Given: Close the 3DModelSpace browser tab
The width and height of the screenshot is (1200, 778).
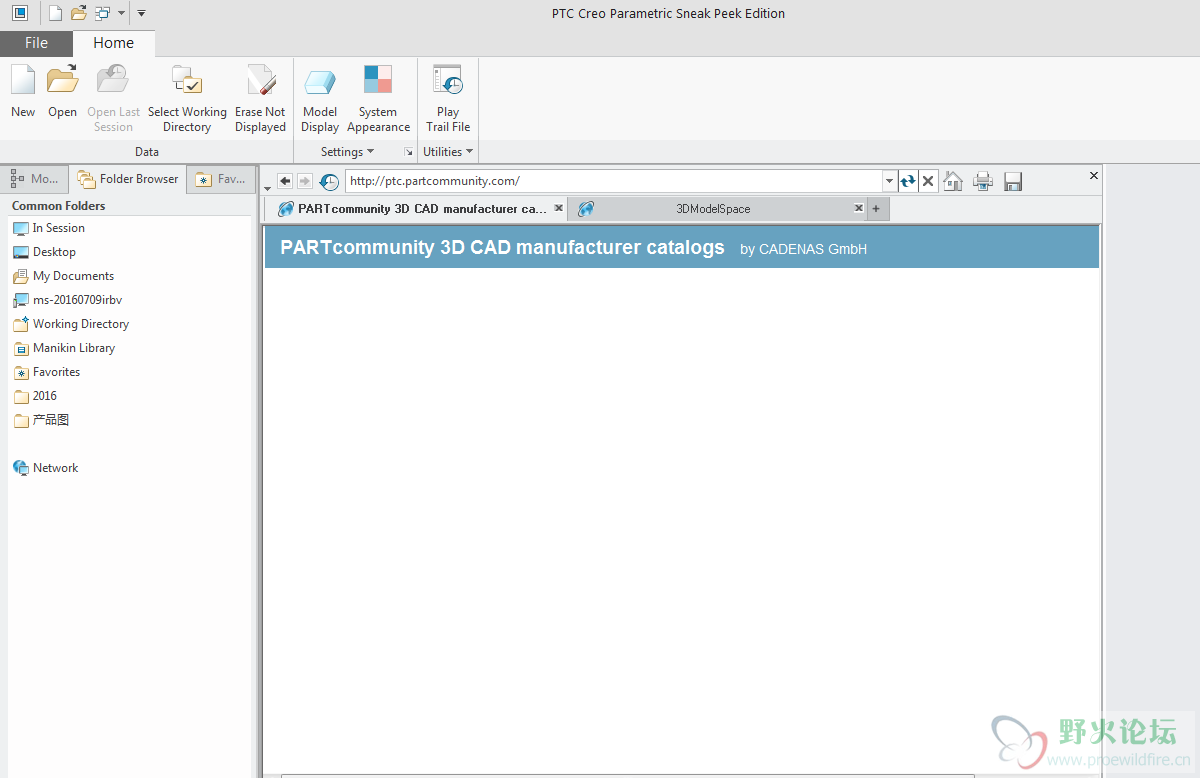Looking at the screenshot, I should point(858,208).
